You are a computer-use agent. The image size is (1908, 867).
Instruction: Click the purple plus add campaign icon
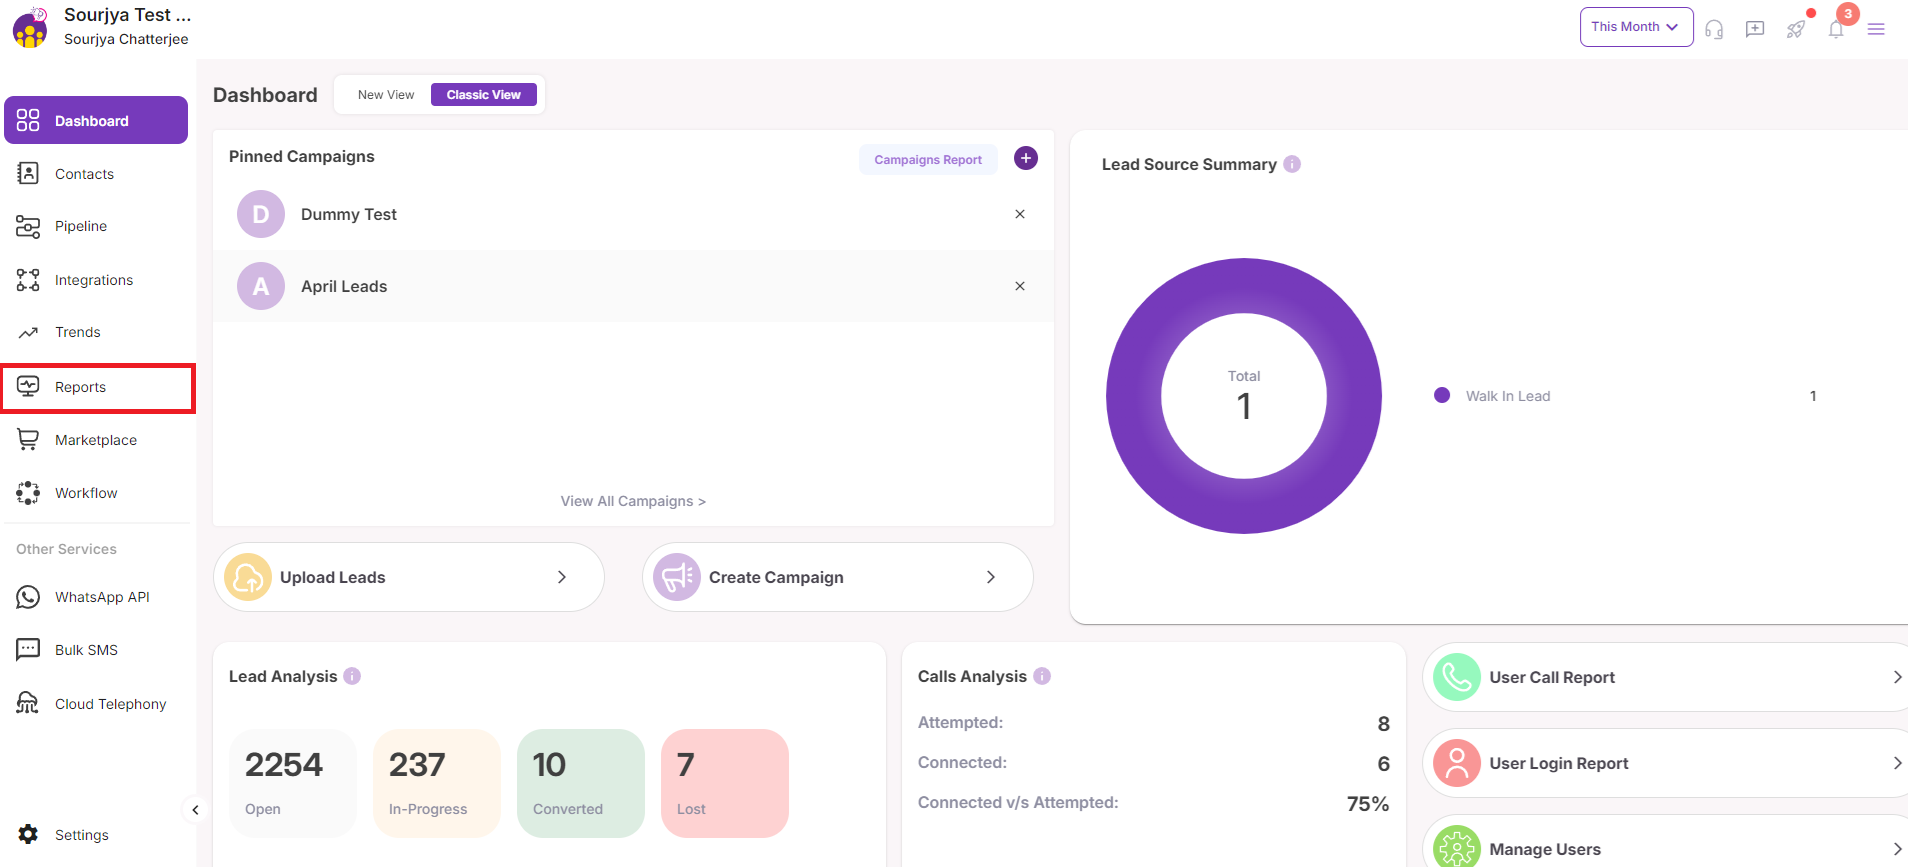pyautogui.click(x=1026, y=158)
